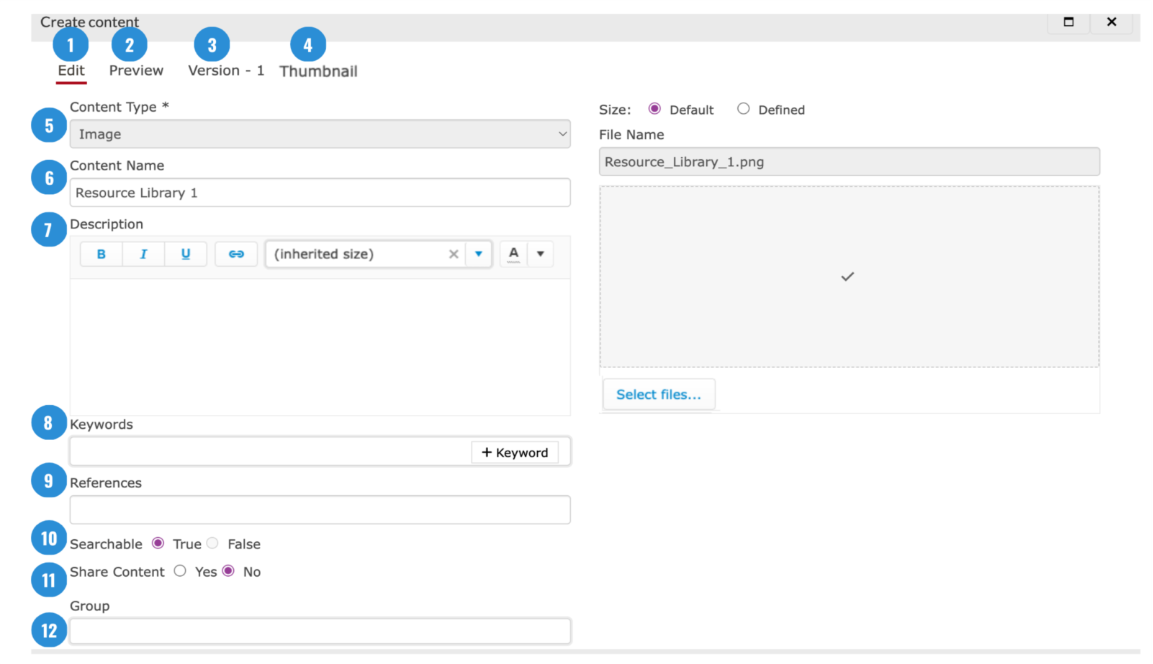Screen dimensions: 1153x664
Task: Add a keyword with + Keyword button
Action: (515, 452)
